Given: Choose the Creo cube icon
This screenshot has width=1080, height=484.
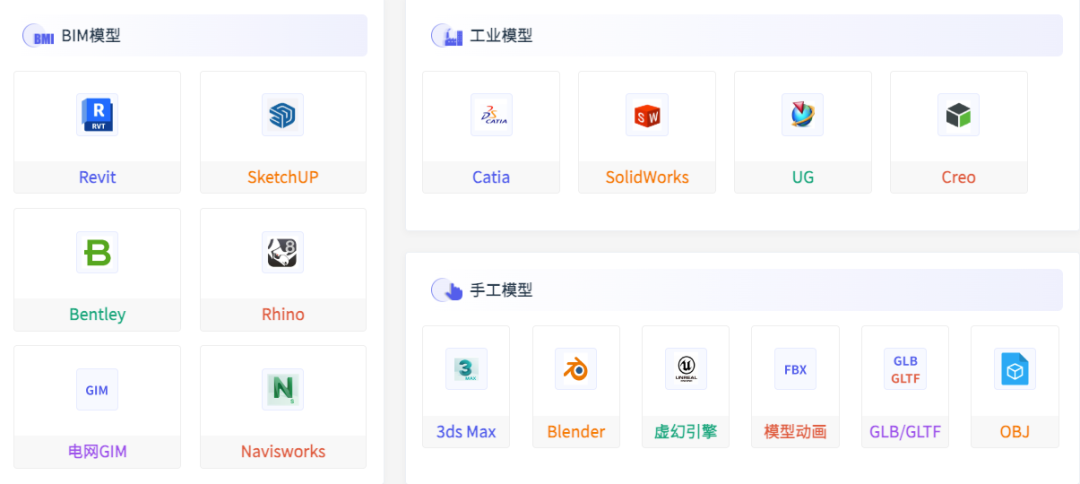Looking at the screenshot, I should tap(959, 114).
